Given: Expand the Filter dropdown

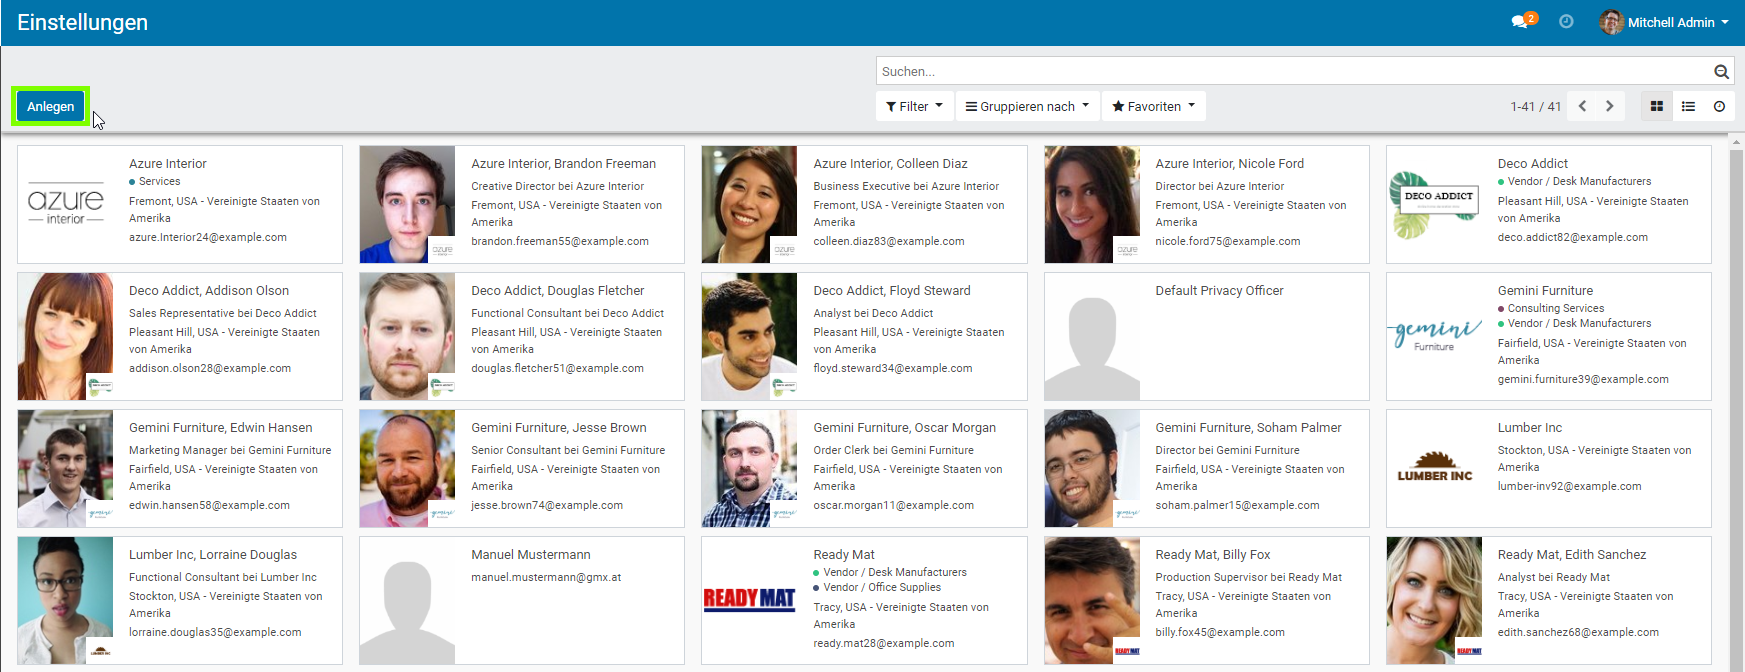Looking at the screenshot, I should tap(914, 106).
